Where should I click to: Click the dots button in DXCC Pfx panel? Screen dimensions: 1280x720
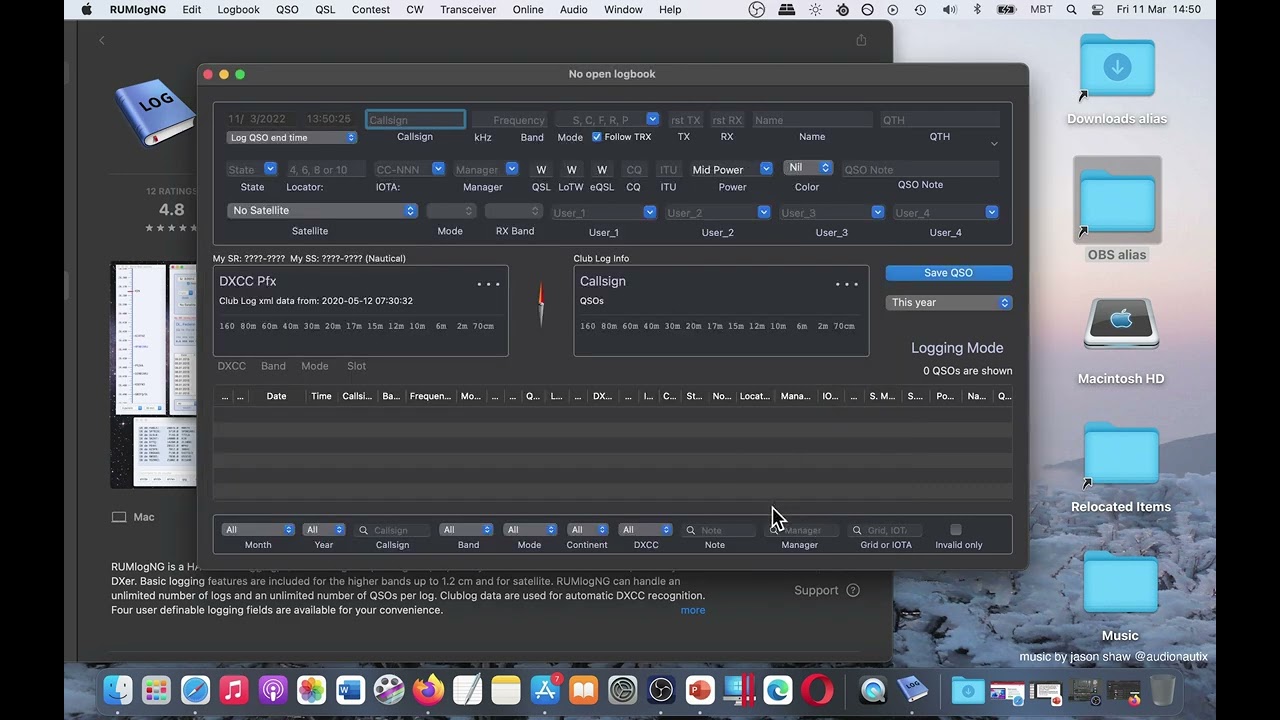(x=488, y=284)
